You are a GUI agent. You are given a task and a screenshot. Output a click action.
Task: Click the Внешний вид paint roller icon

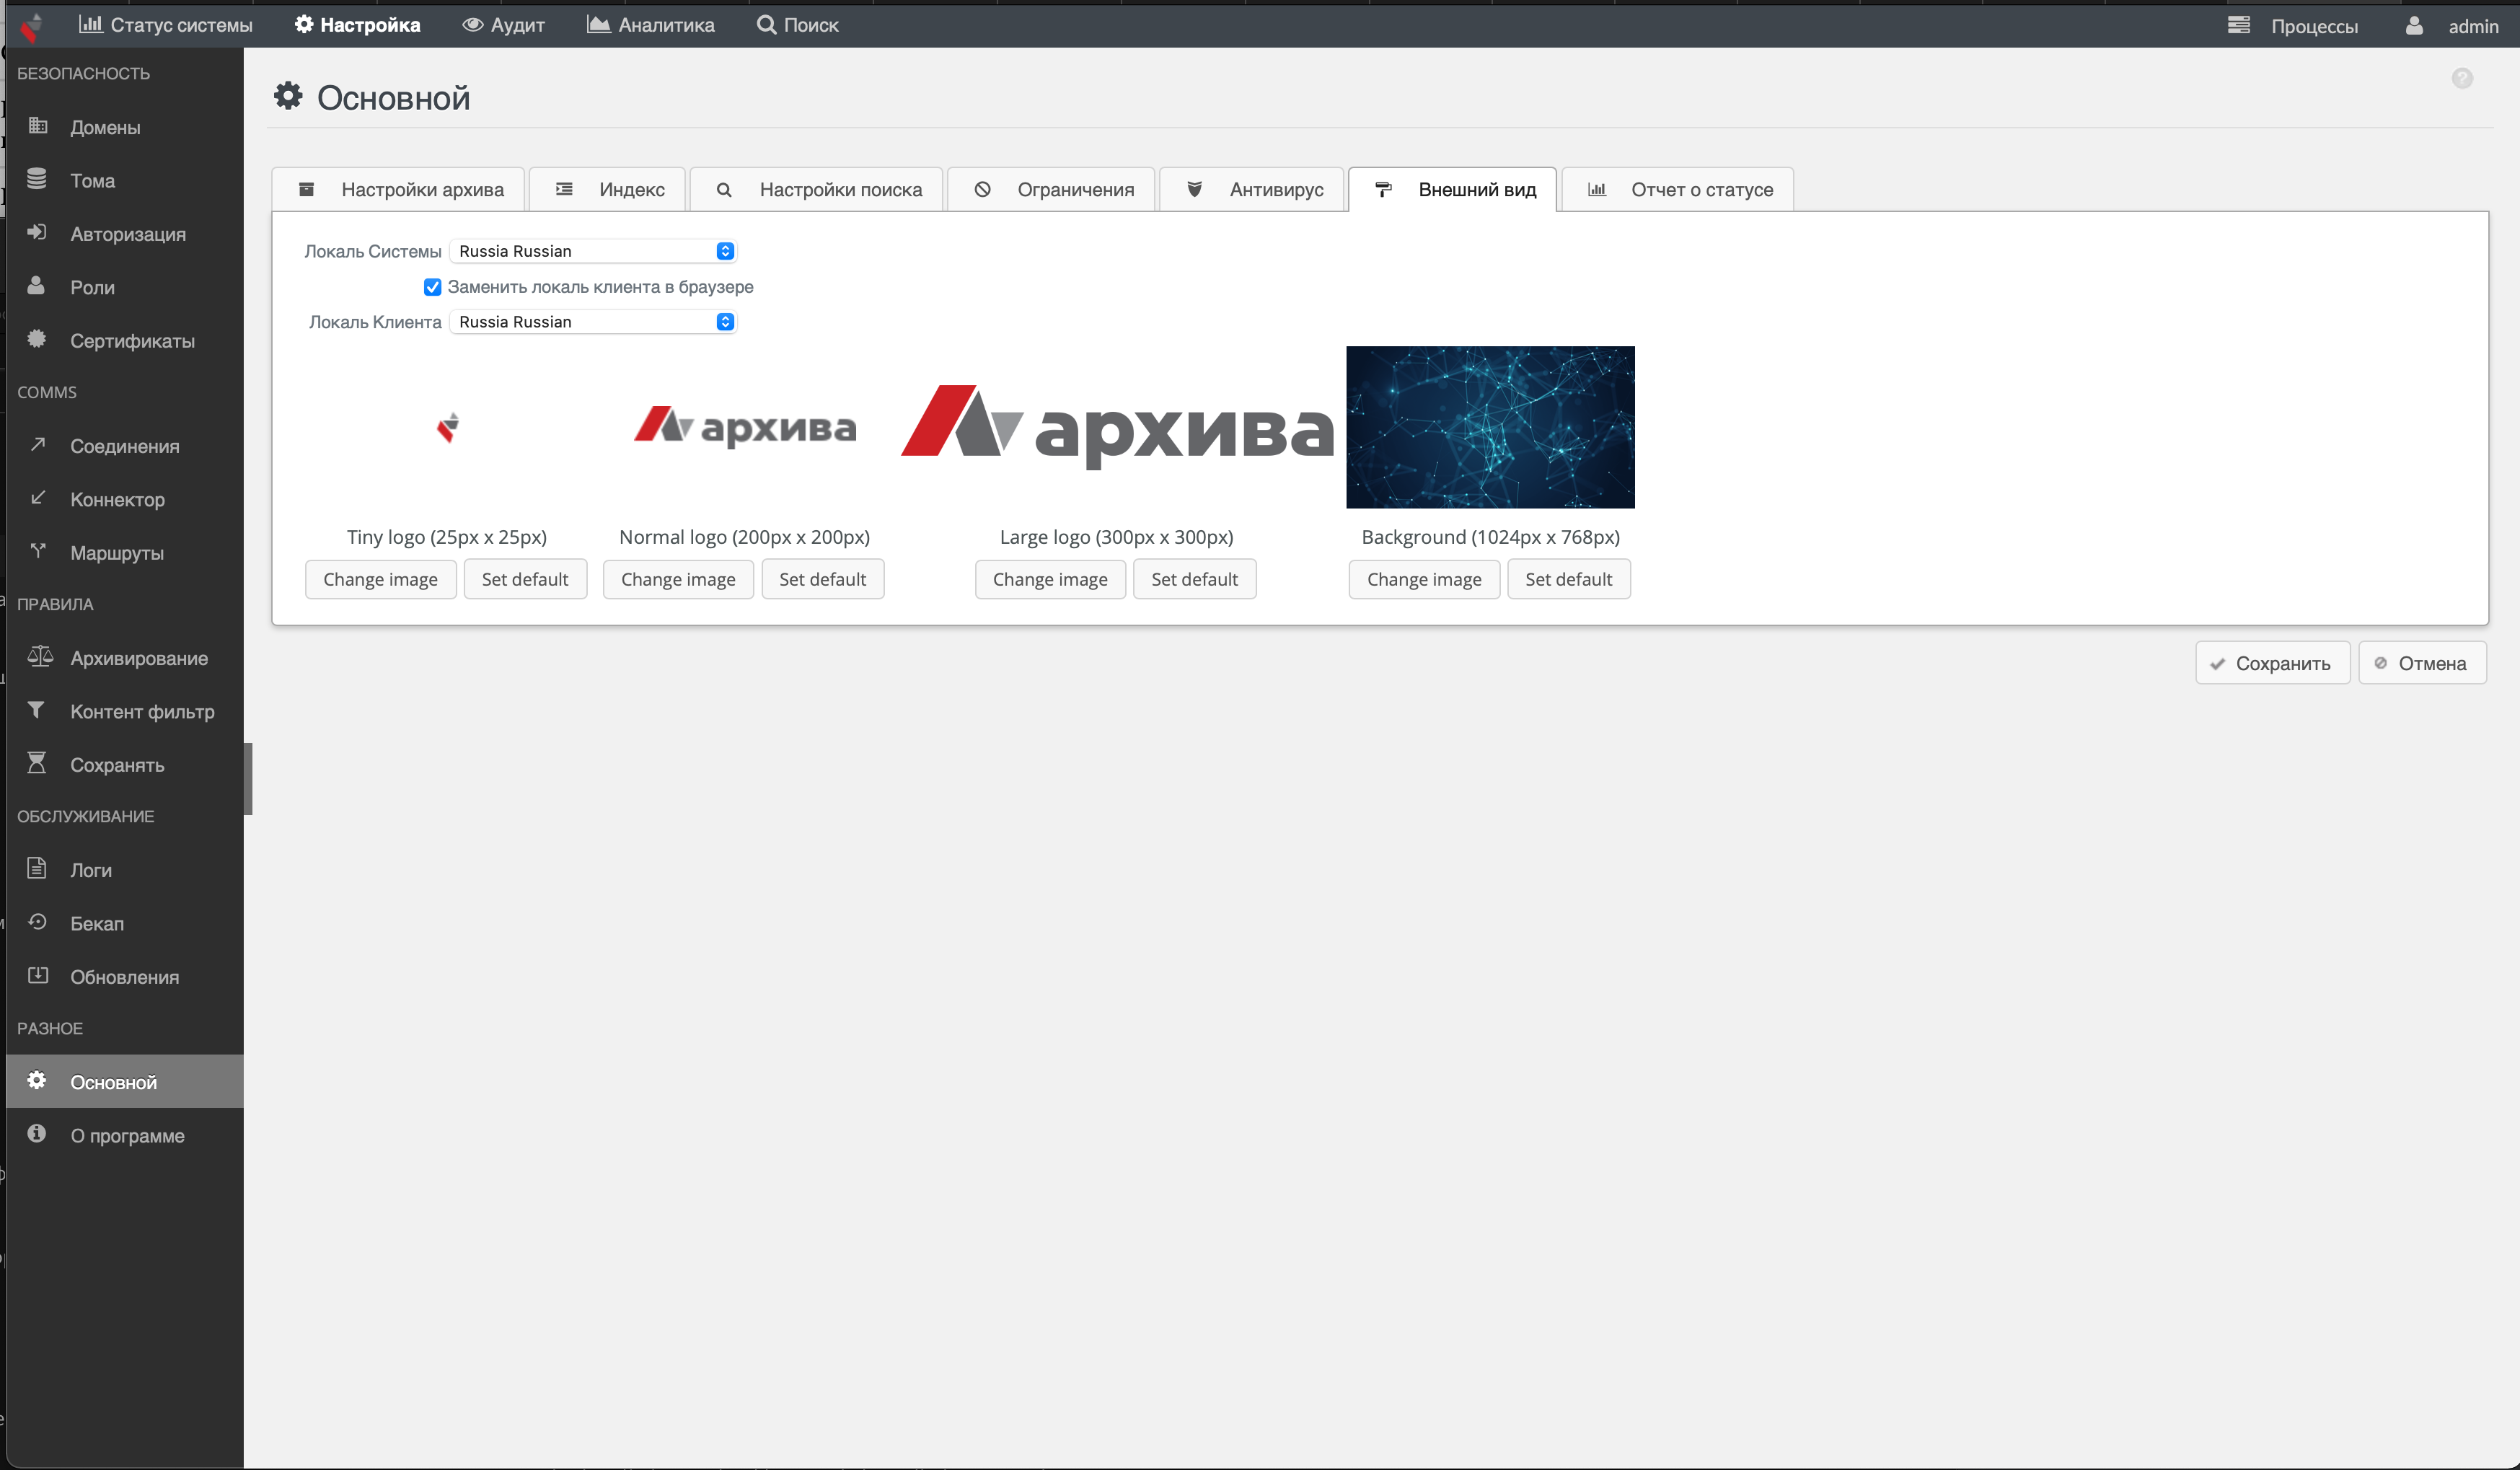[1384, 189]
